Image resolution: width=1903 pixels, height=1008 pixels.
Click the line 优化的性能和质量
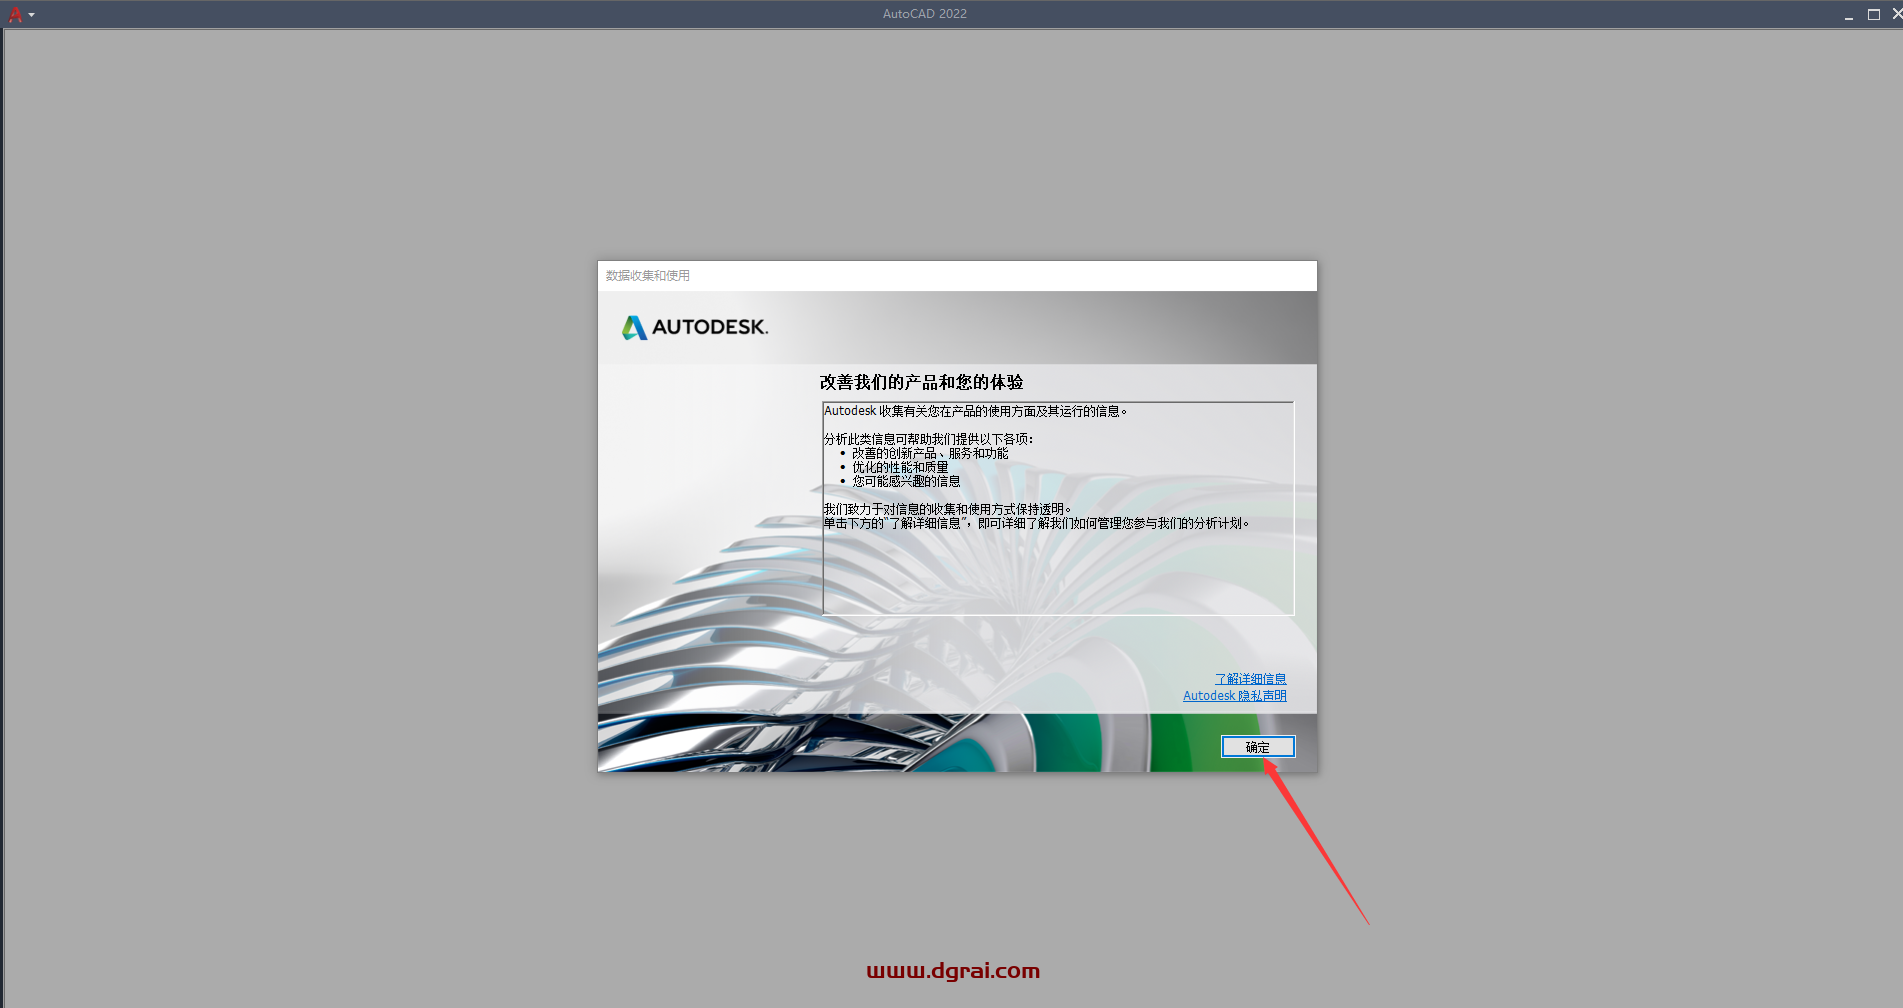pos(900,467)
